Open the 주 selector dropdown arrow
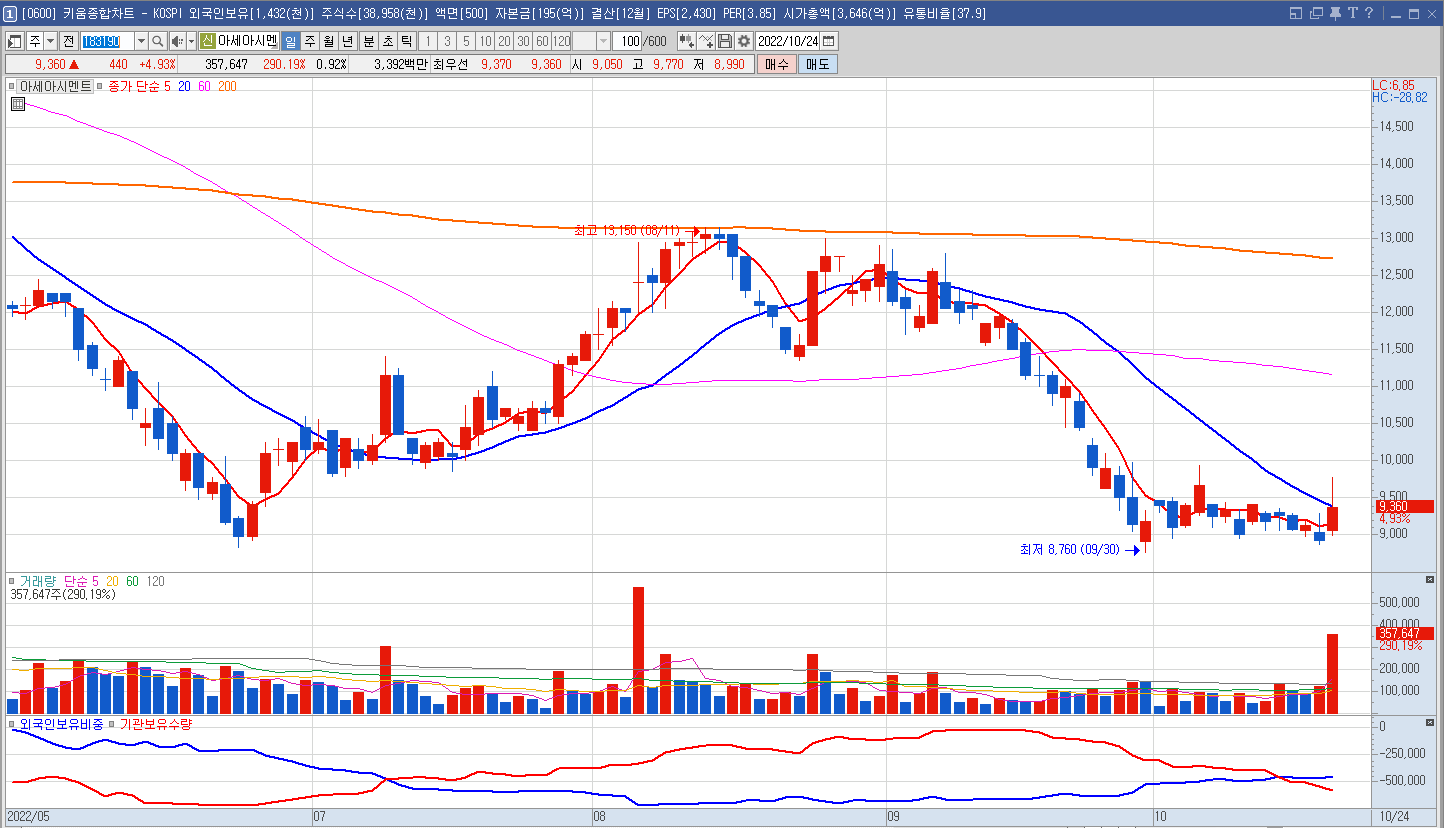 pyautogui.click(x=50, y=41)
